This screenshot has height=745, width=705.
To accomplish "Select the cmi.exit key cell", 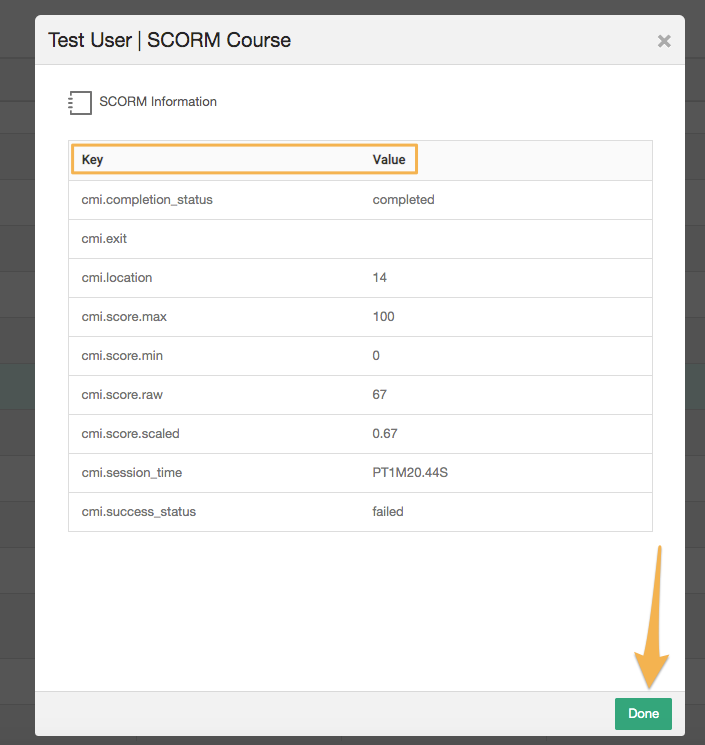I will tap(104, 239).
